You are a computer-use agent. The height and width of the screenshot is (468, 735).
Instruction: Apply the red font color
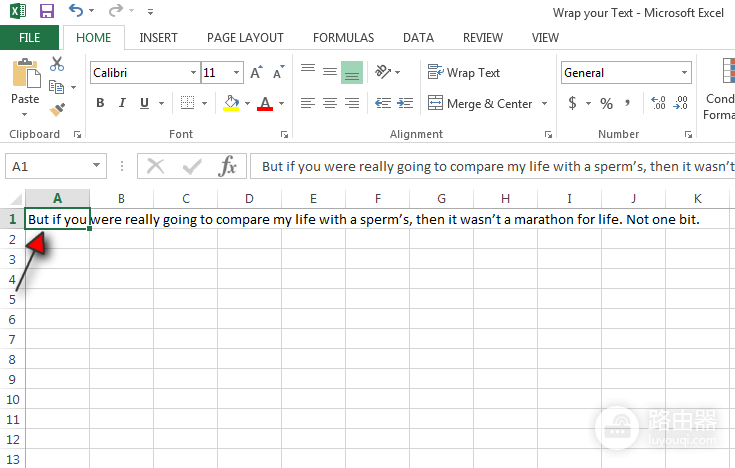265,103
